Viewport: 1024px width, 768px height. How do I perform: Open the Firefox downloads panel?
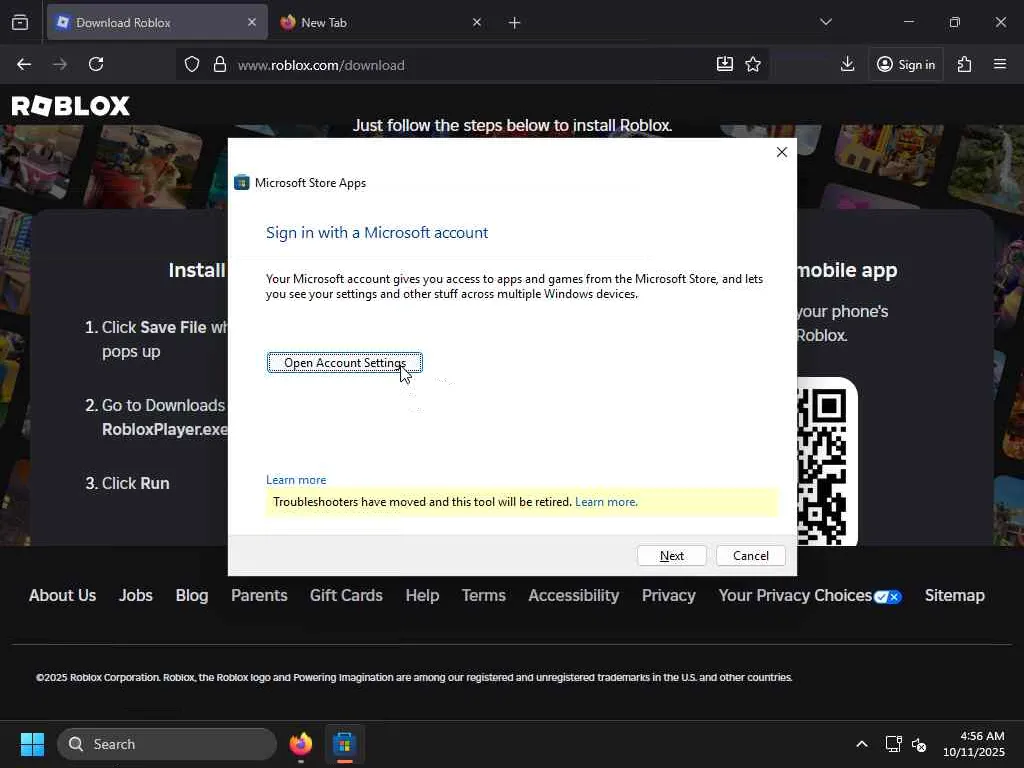click(848, 64)
